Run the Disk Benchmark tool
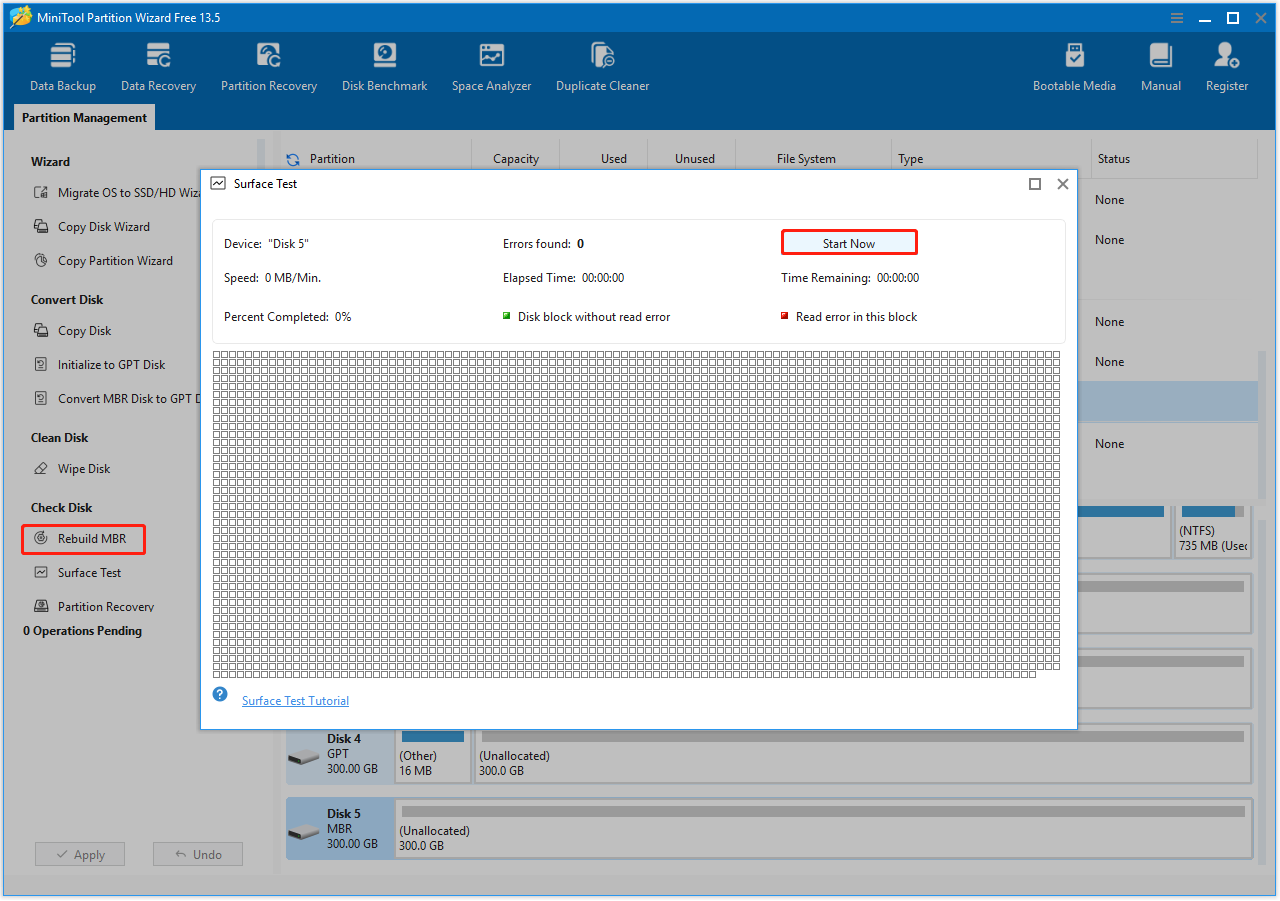Screen dimensions: 1280x901 (384, 63)
